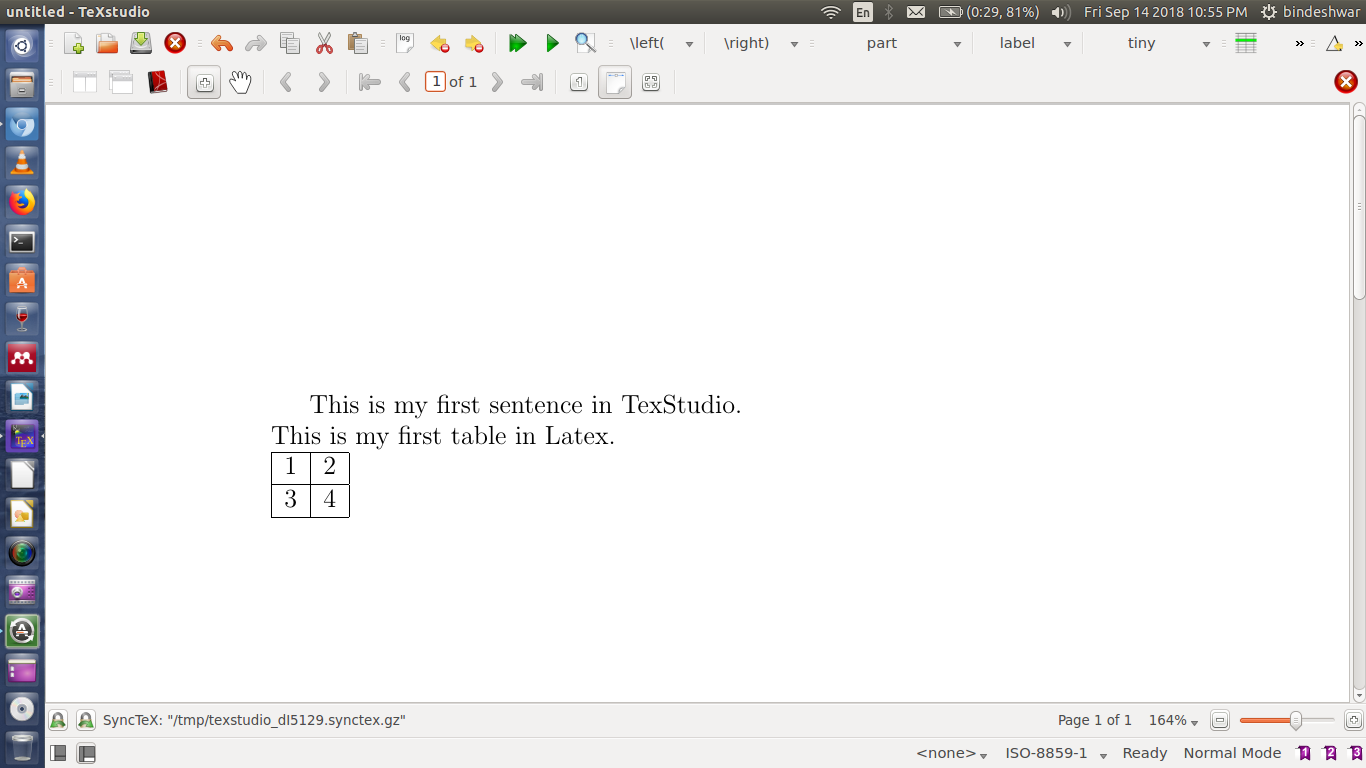1366x768 pixels.
Task: Undo the last edit
Action: [x=222, y=43]
